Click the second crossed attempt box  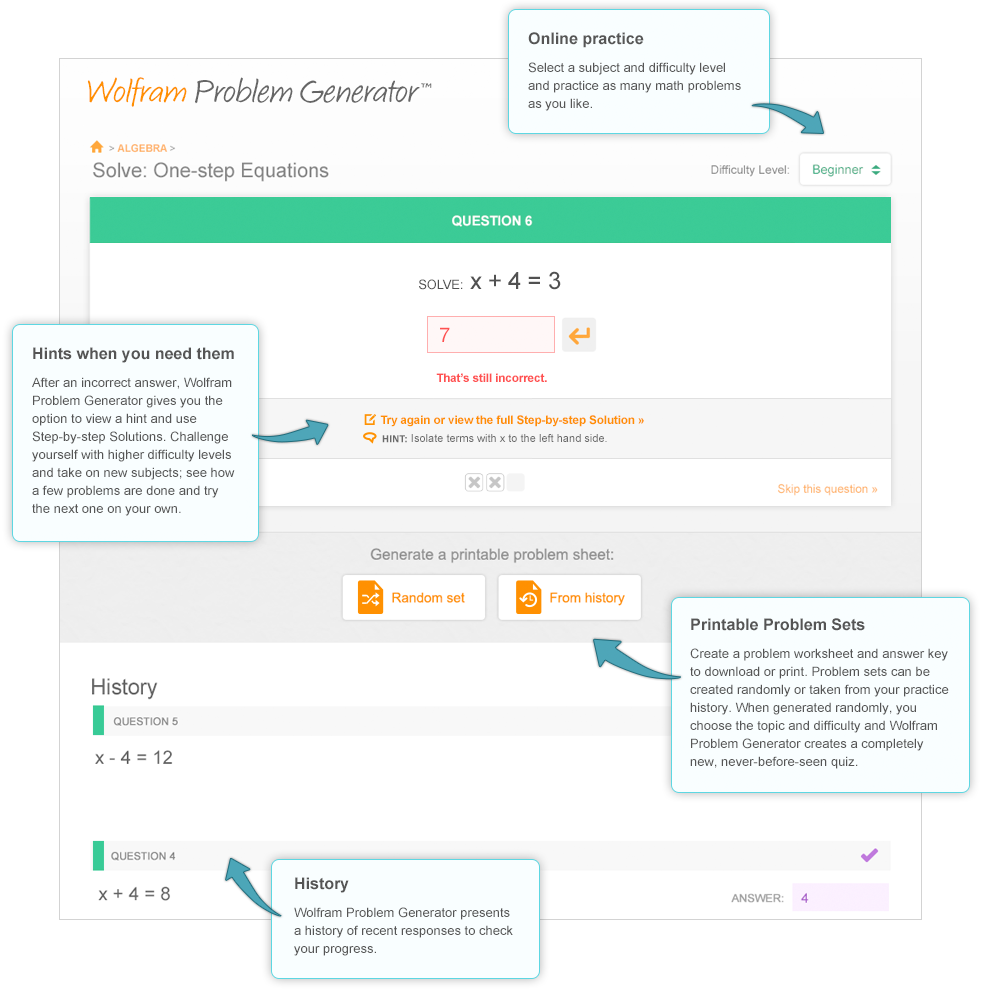coord(495,482)
